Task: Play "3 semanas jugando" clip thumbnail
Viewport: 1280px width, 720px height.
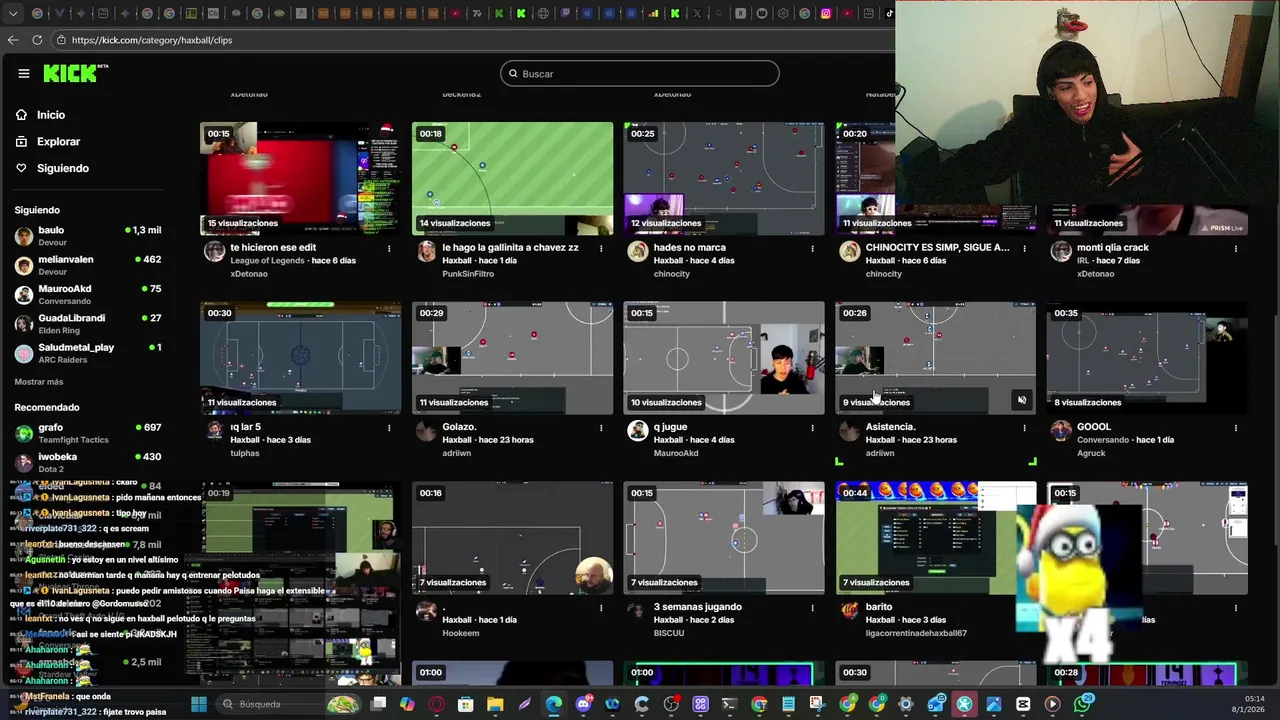Action: click(x=724, y=538)
